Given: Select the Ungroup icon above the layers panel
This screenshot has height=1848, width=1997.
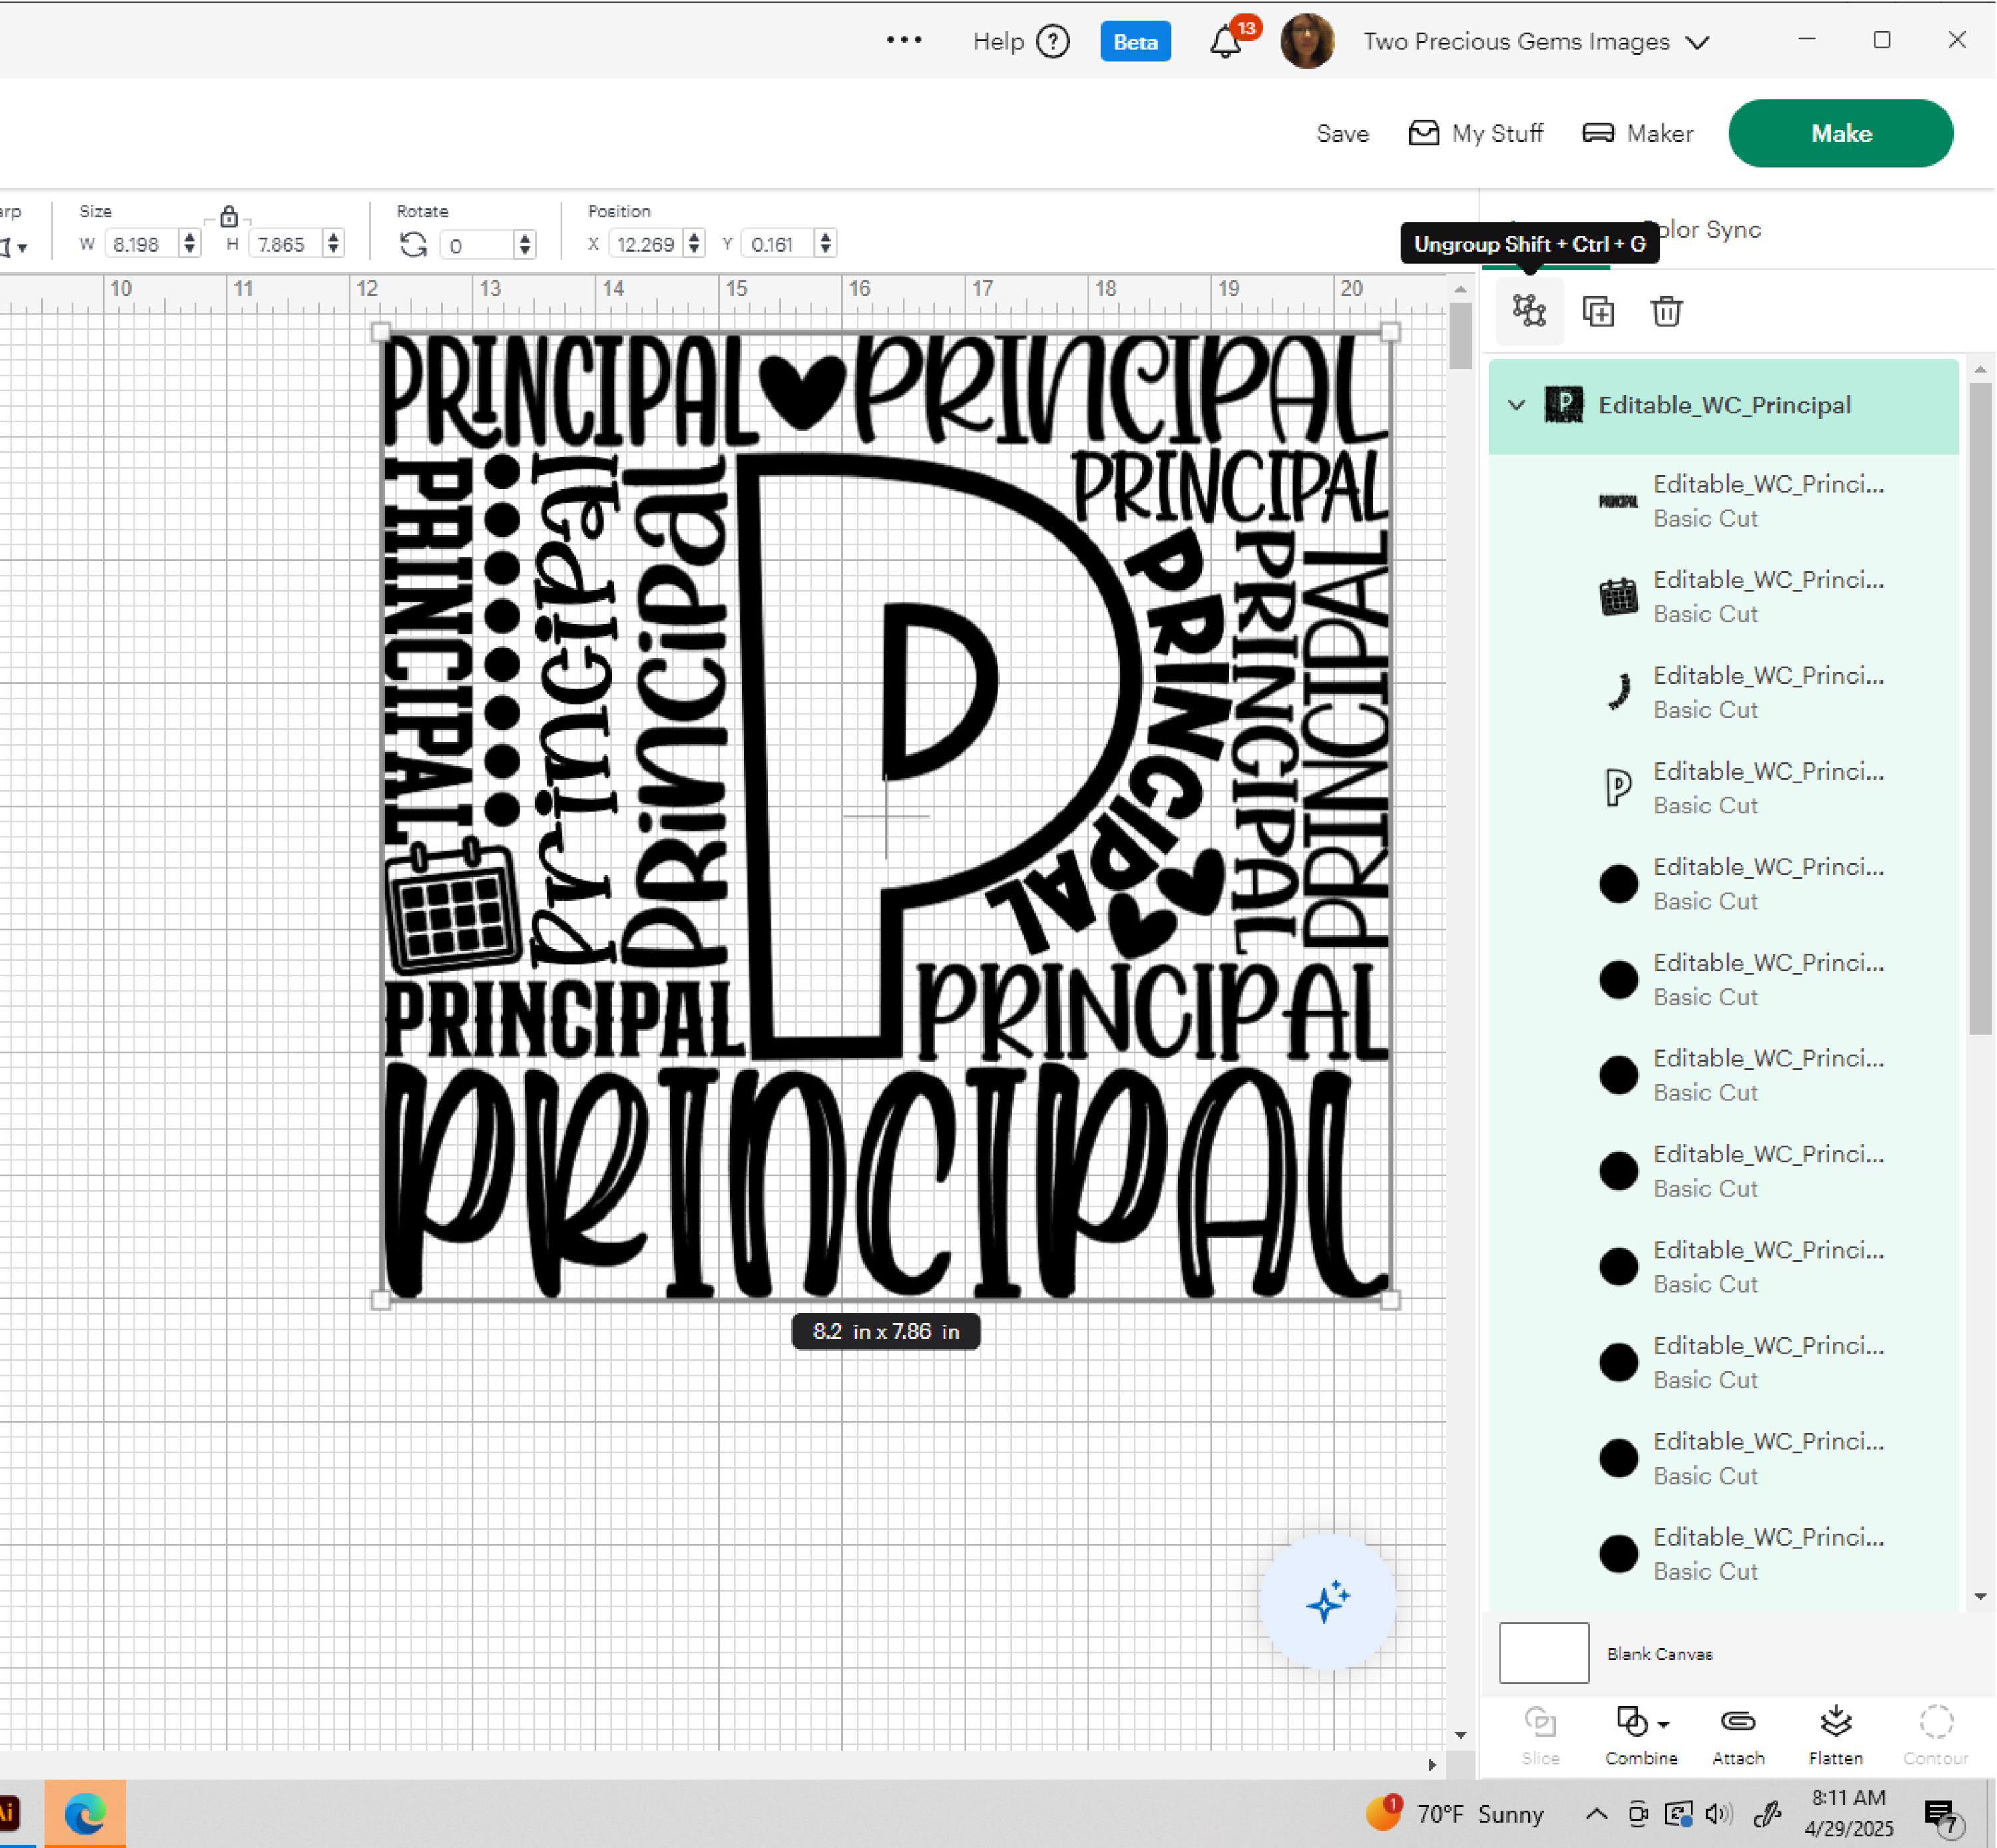Looking at the screenshot, I should click(x=1529, y=311).
